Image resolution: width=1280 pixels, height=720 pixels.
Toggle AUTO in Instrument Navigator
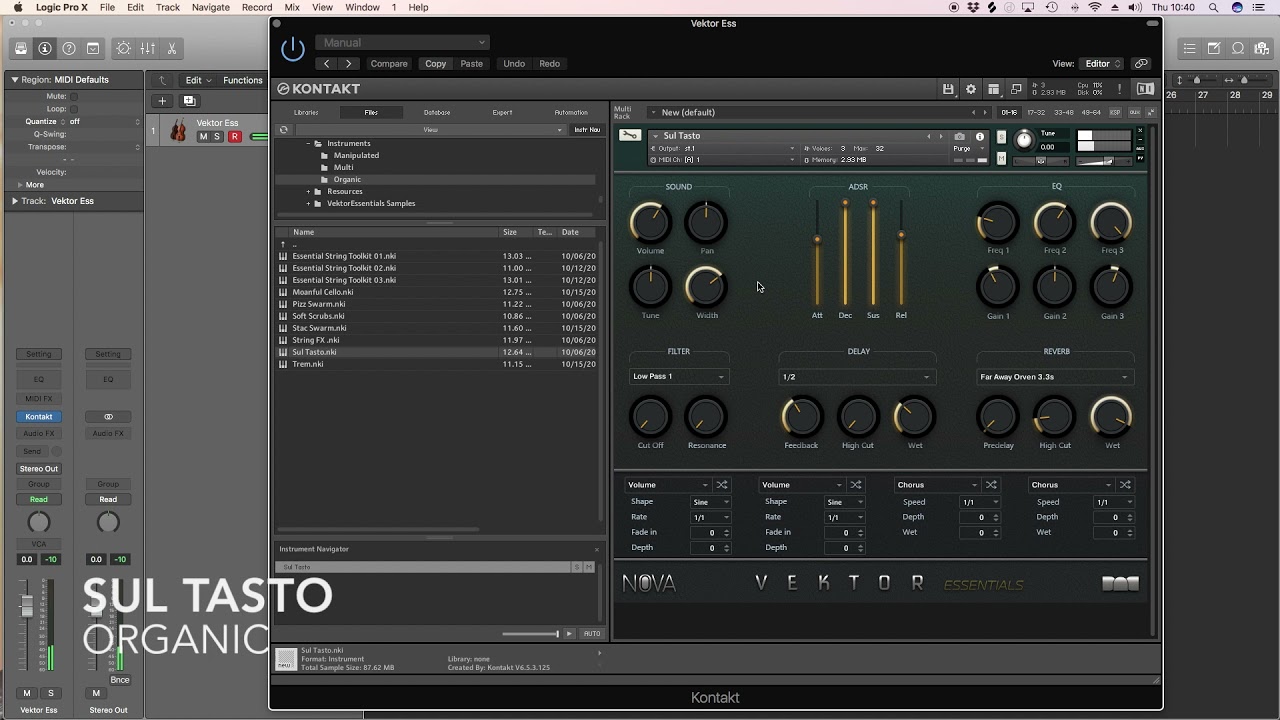[592, 634]
